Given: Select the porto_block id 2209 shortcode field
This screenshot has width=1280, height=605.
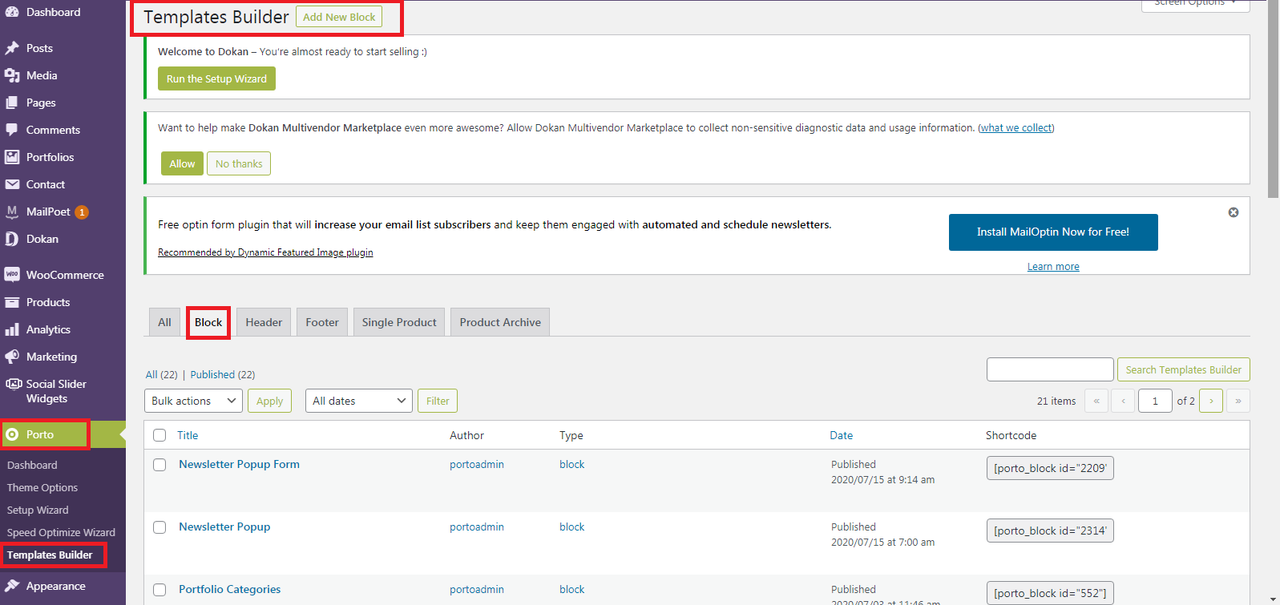Looking at the screenshot, I should pyautogui.click(x=1050, y=468).
